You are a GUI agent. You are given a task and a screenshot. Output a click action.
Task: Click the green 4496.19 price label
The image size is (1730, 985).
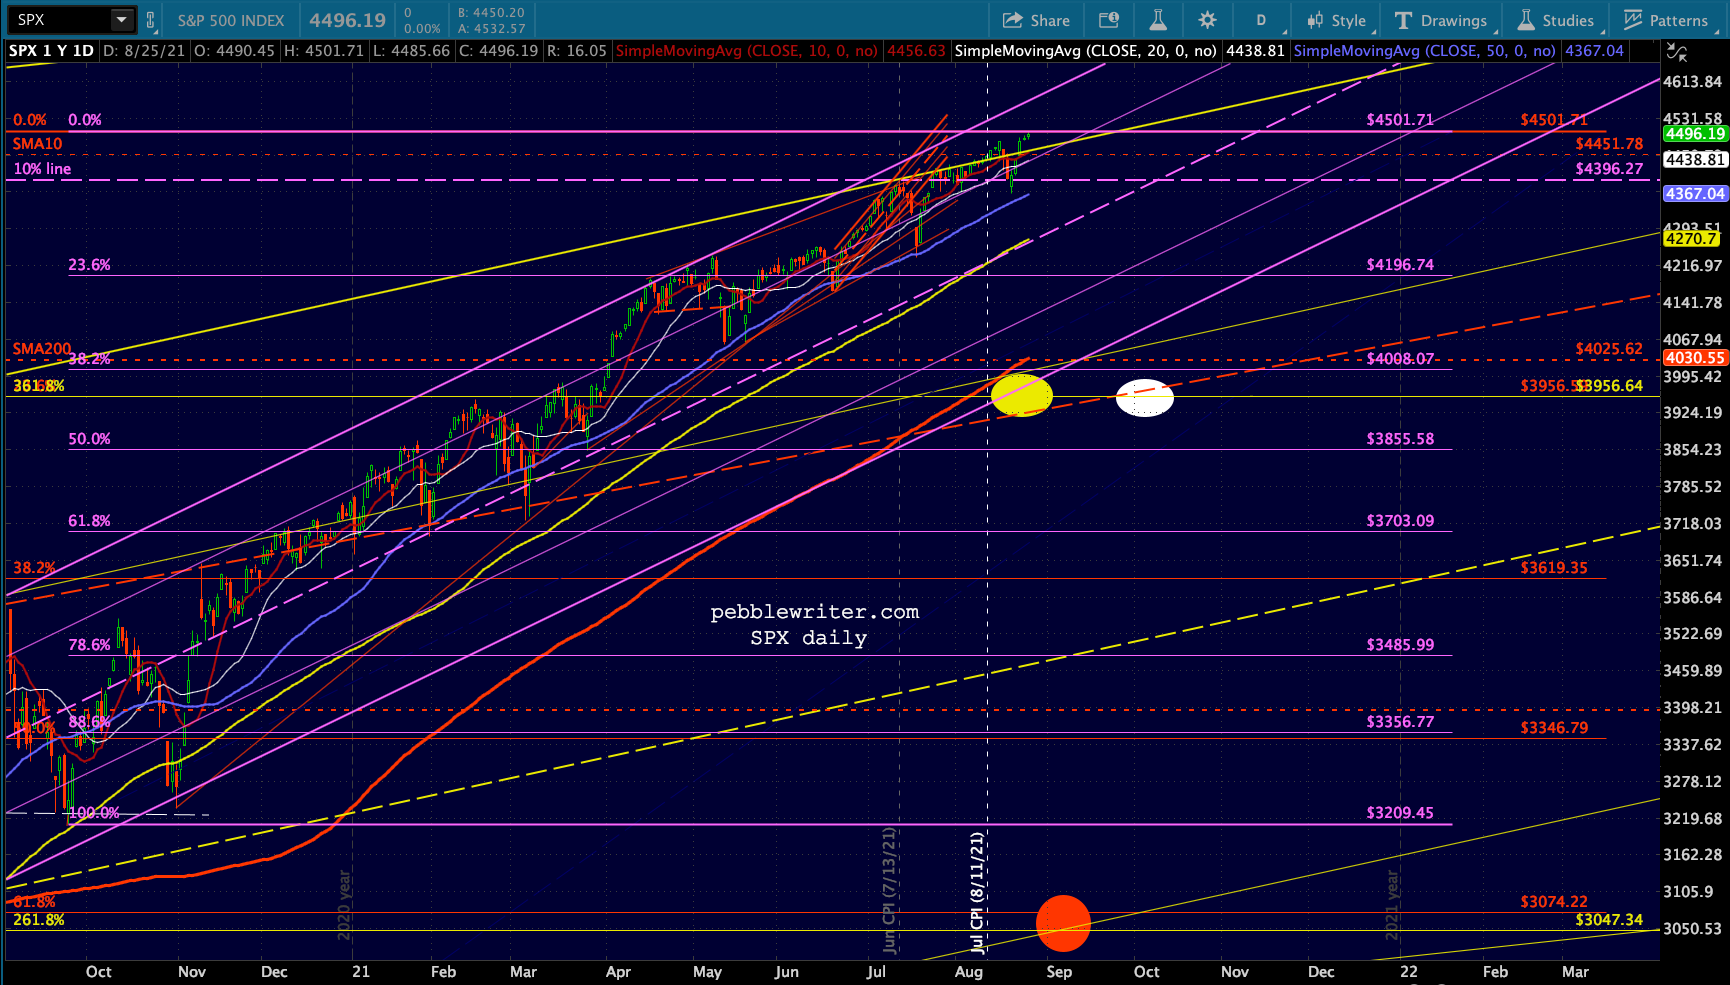[x=1695, y=134]
